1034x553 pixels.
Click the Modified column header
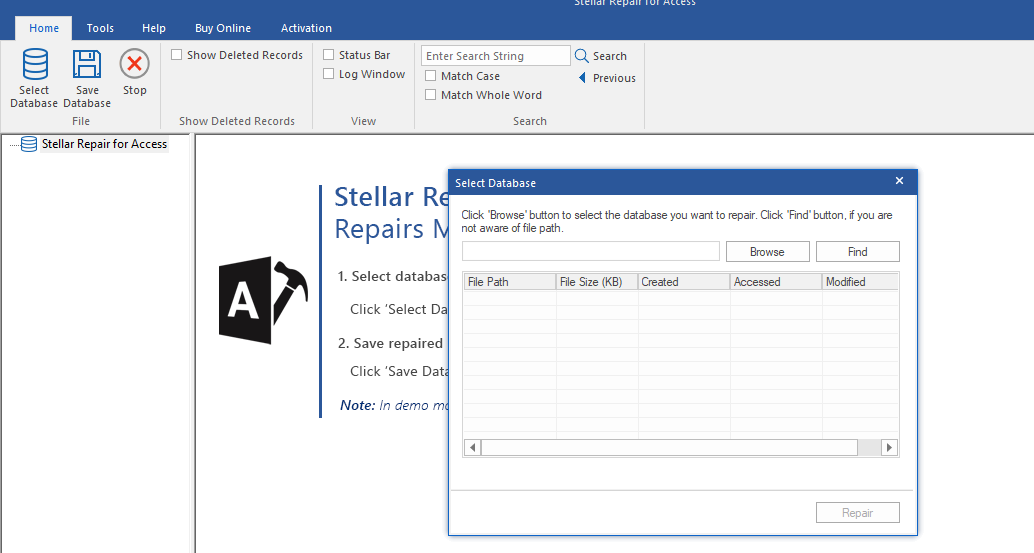click(x=860, y=281)
